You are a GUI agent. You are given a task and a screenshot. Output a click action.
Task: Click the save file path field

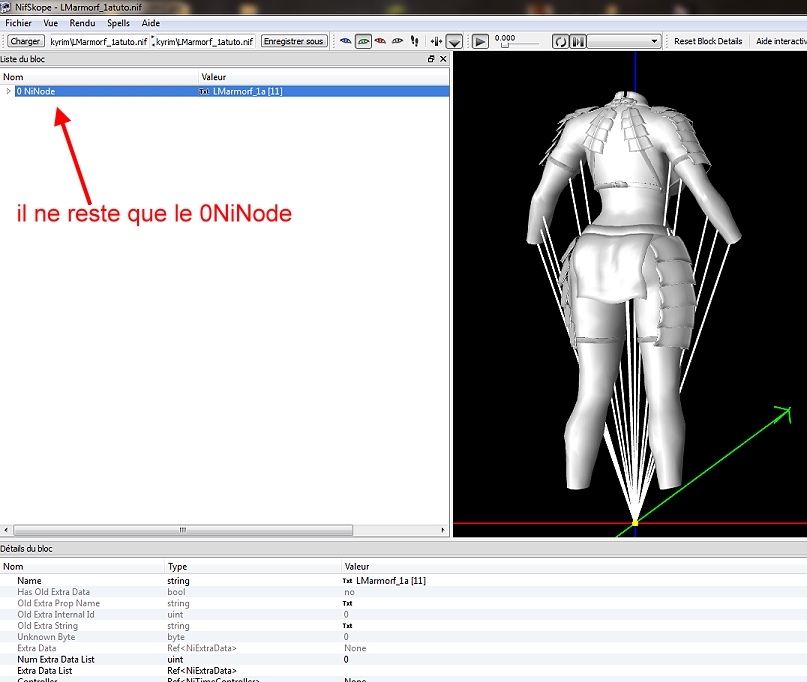[x=205, y=42]
